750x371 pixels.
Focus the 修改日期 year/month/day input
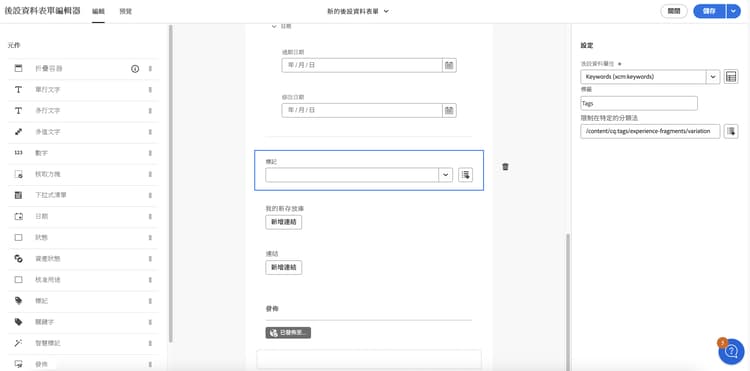[362, 110]
